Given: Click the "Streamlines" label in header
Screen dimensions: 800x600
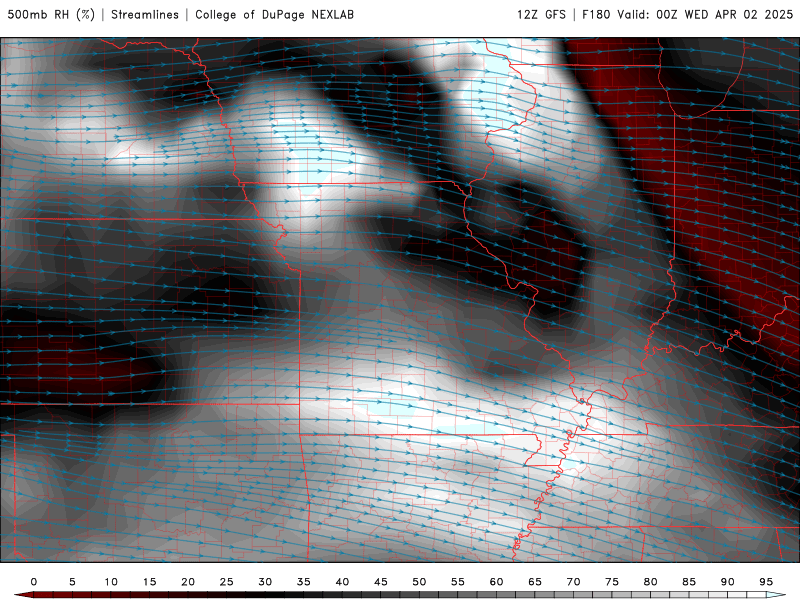Looking at the screenshot, I should [x=145, y=15].
